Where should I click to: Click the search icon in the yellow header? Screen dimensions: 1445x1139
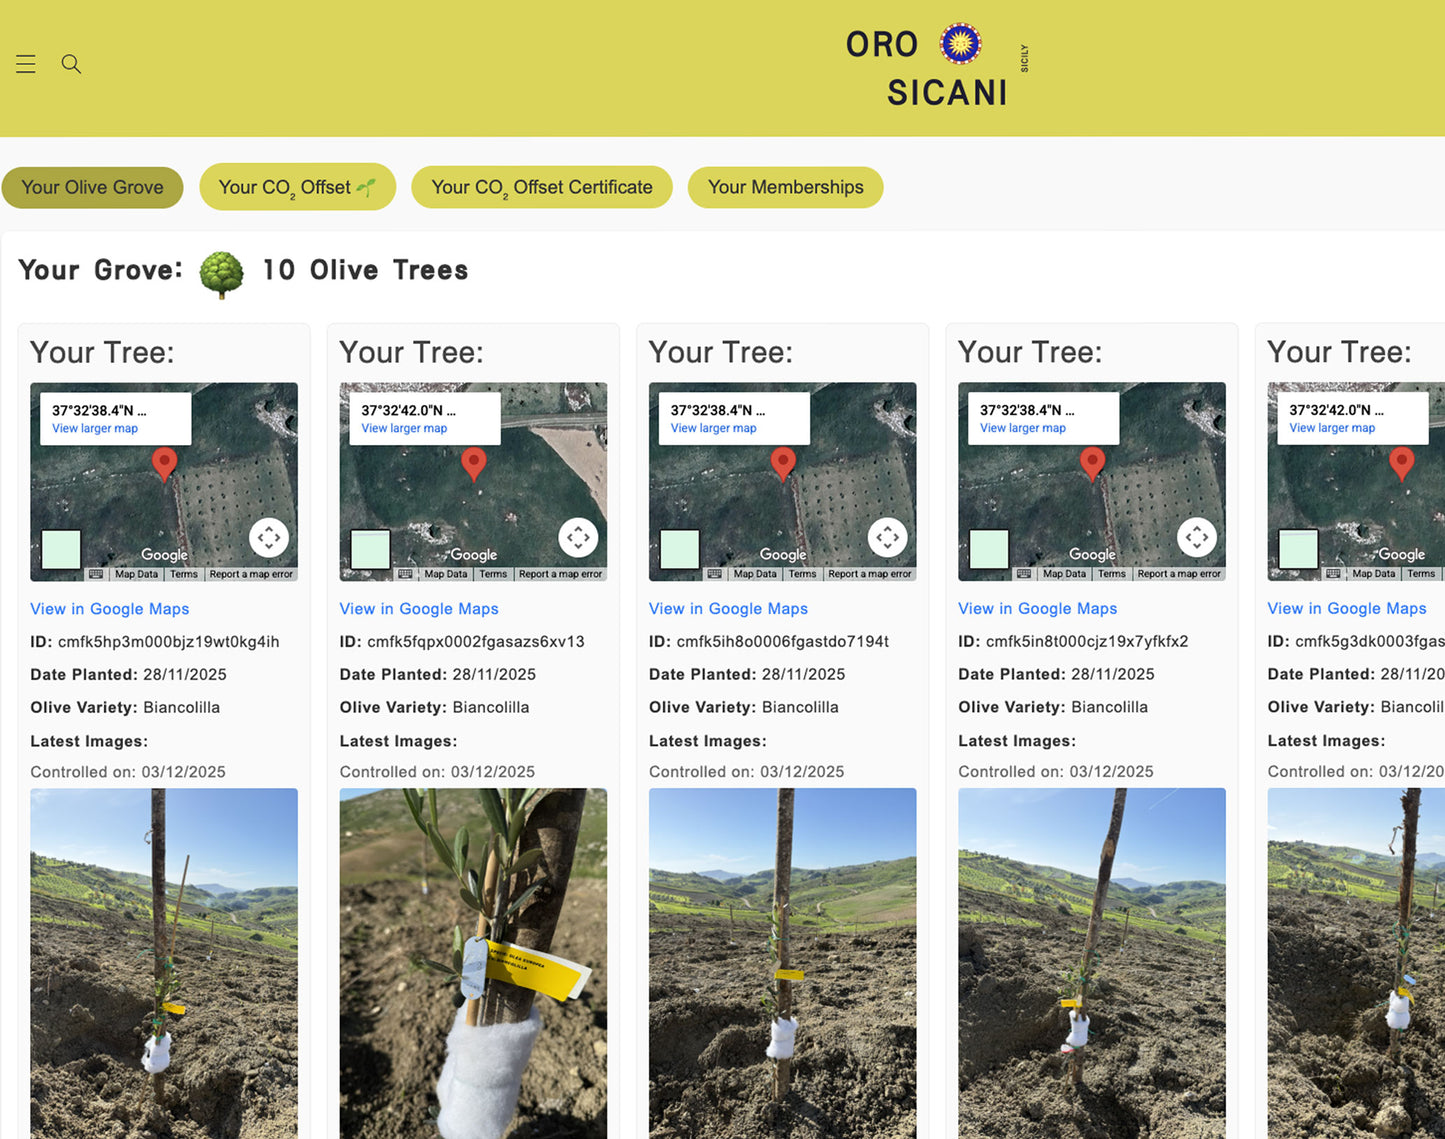tap(71, 63)
